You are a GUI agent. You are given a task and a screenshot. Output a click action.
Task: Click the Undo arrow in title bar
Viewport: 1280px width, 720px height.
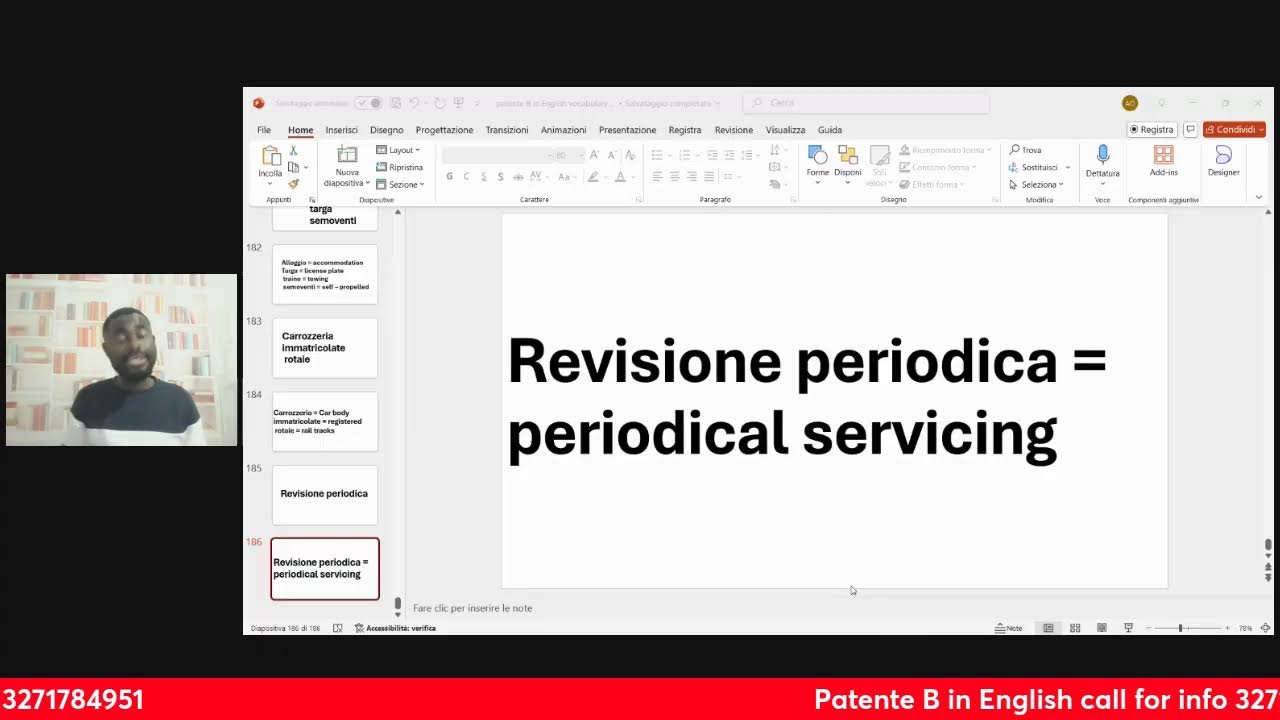(414, 103)
